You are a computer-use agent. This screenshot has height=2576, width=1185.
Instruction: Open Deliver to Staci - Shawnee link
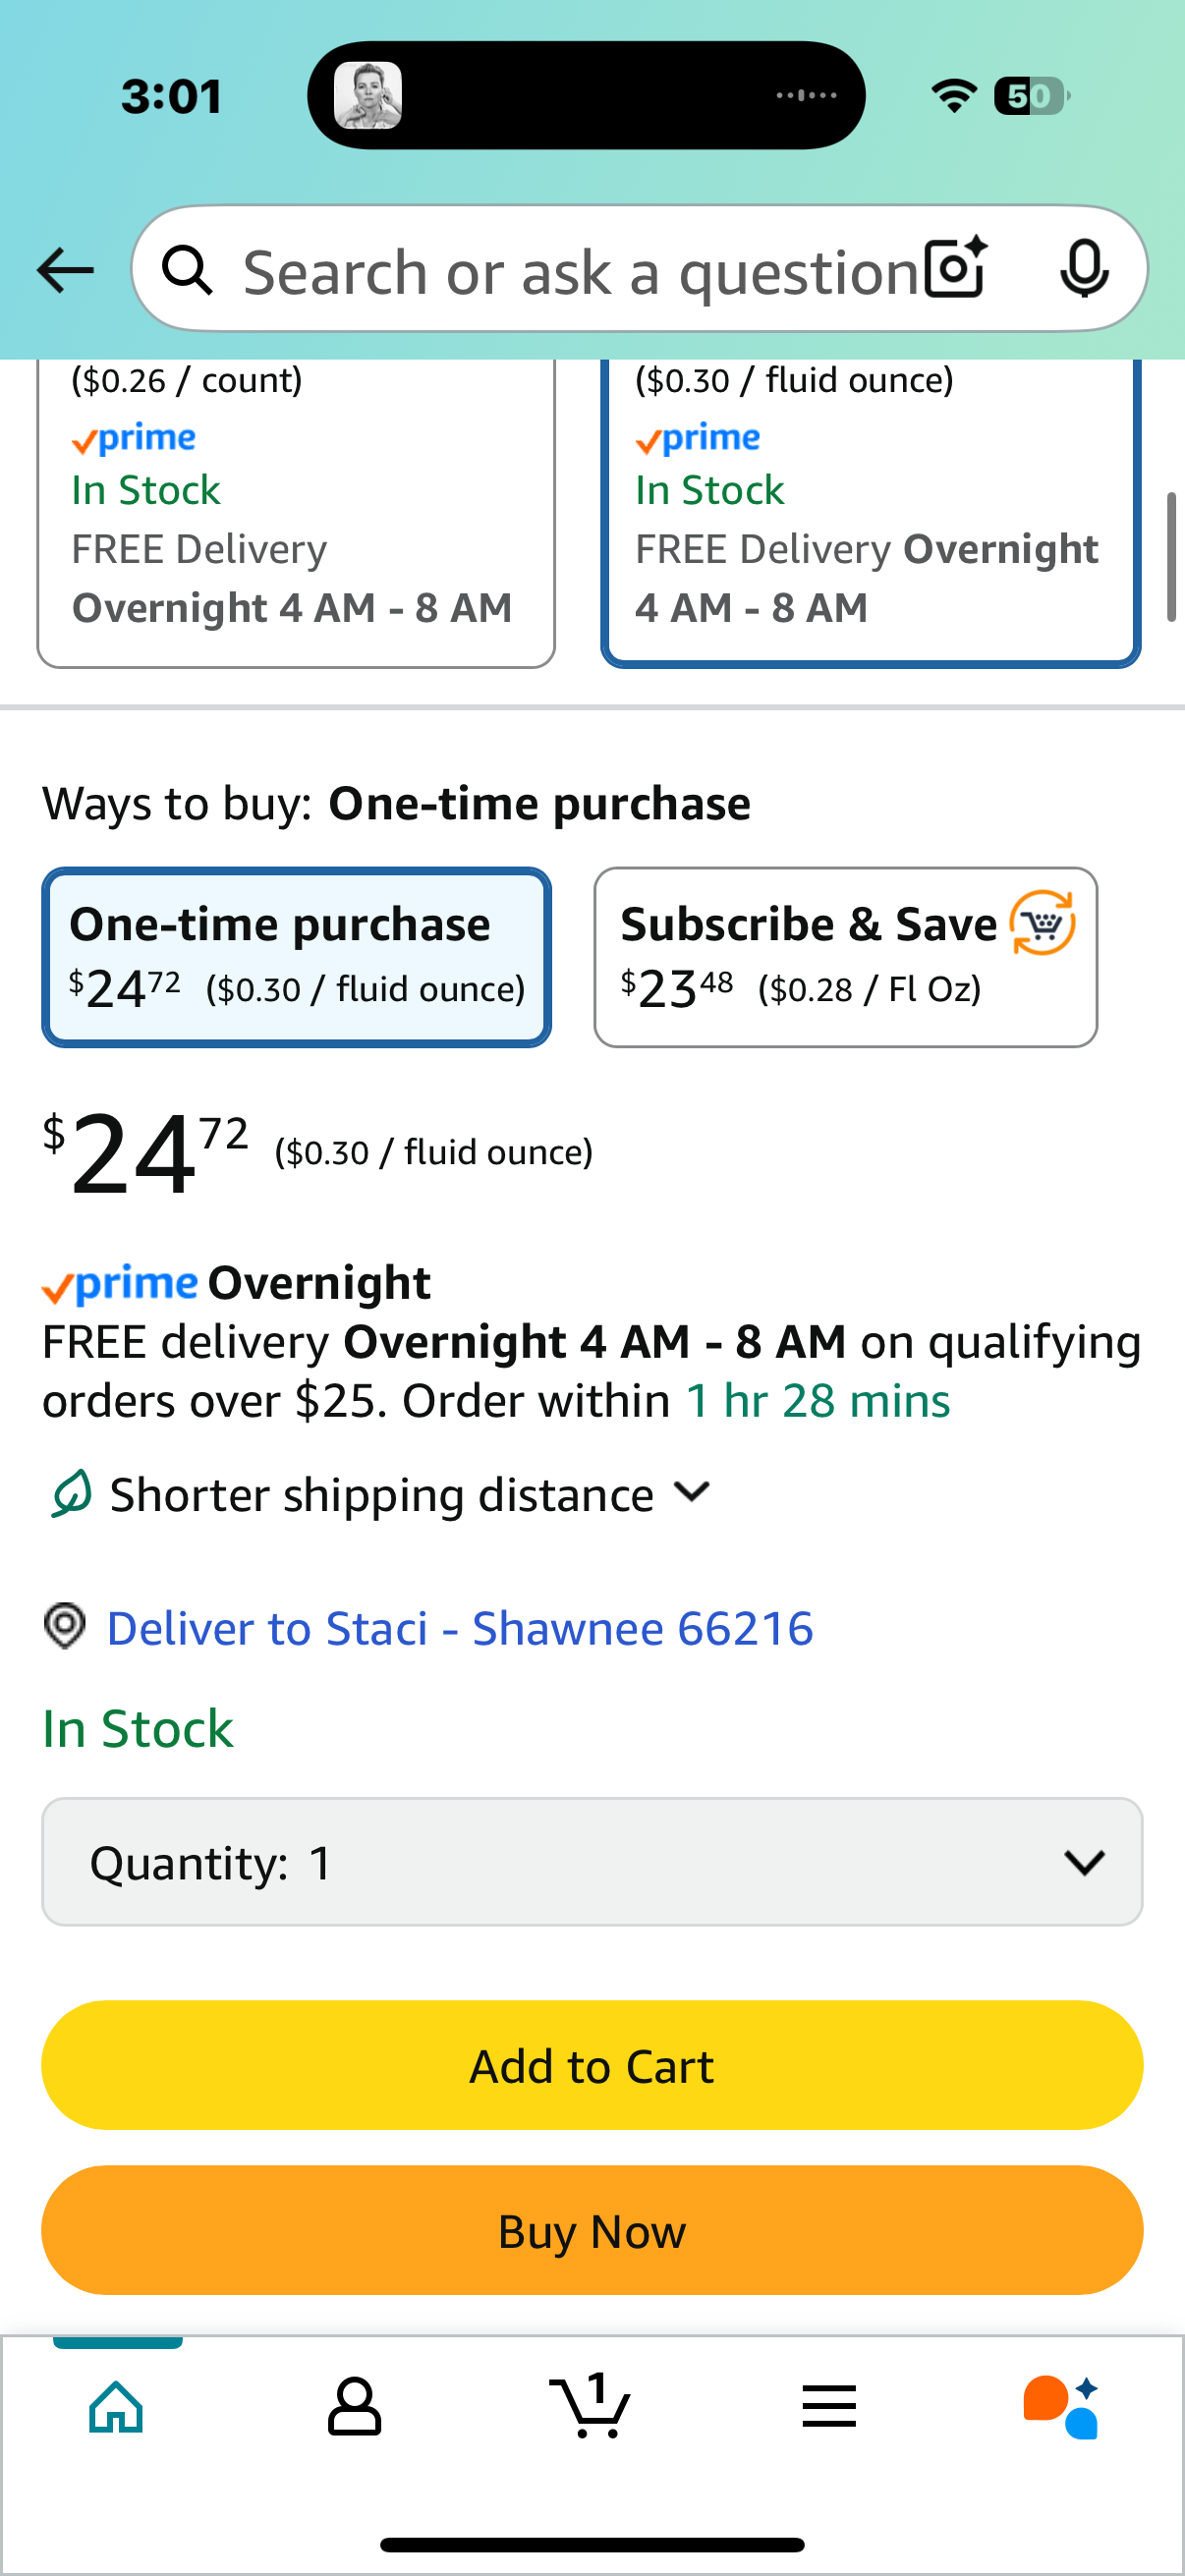click(459, 1628)
